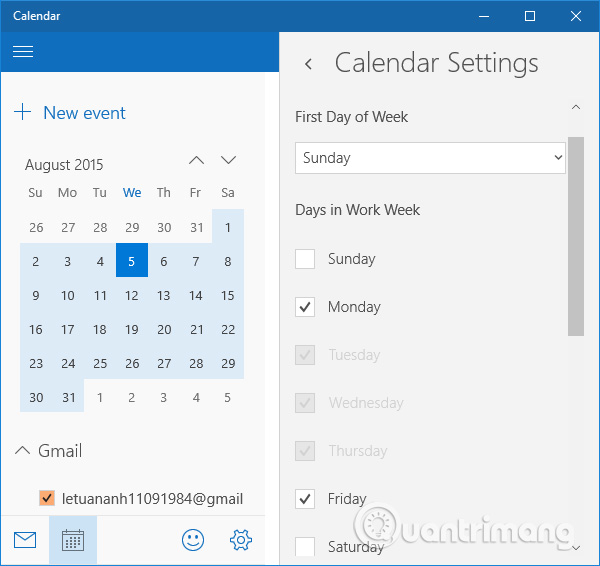Go back from Calendar Settings

[308, 64]
